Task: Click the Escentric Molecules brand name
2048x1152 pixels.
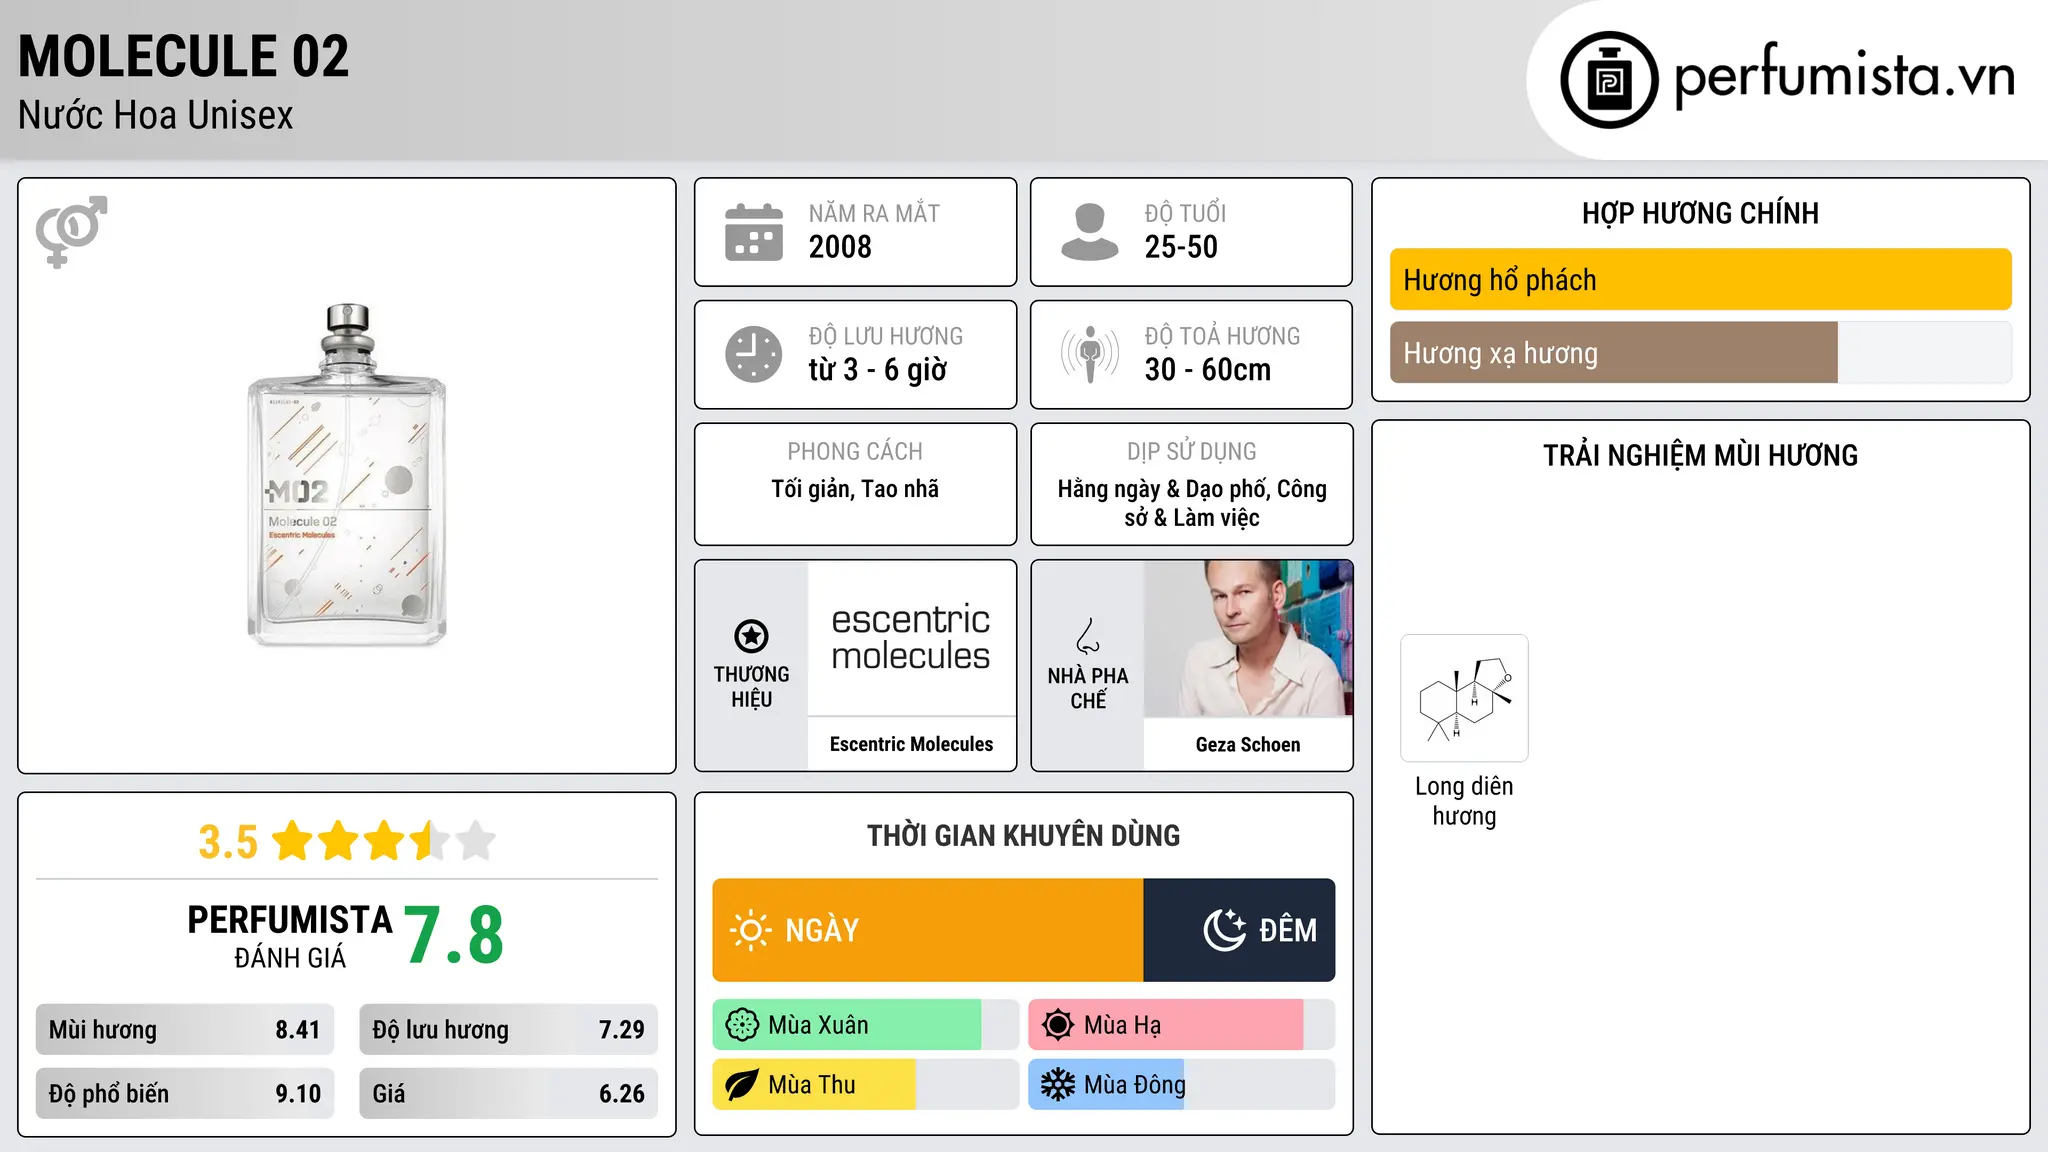Action: [911, 744]
